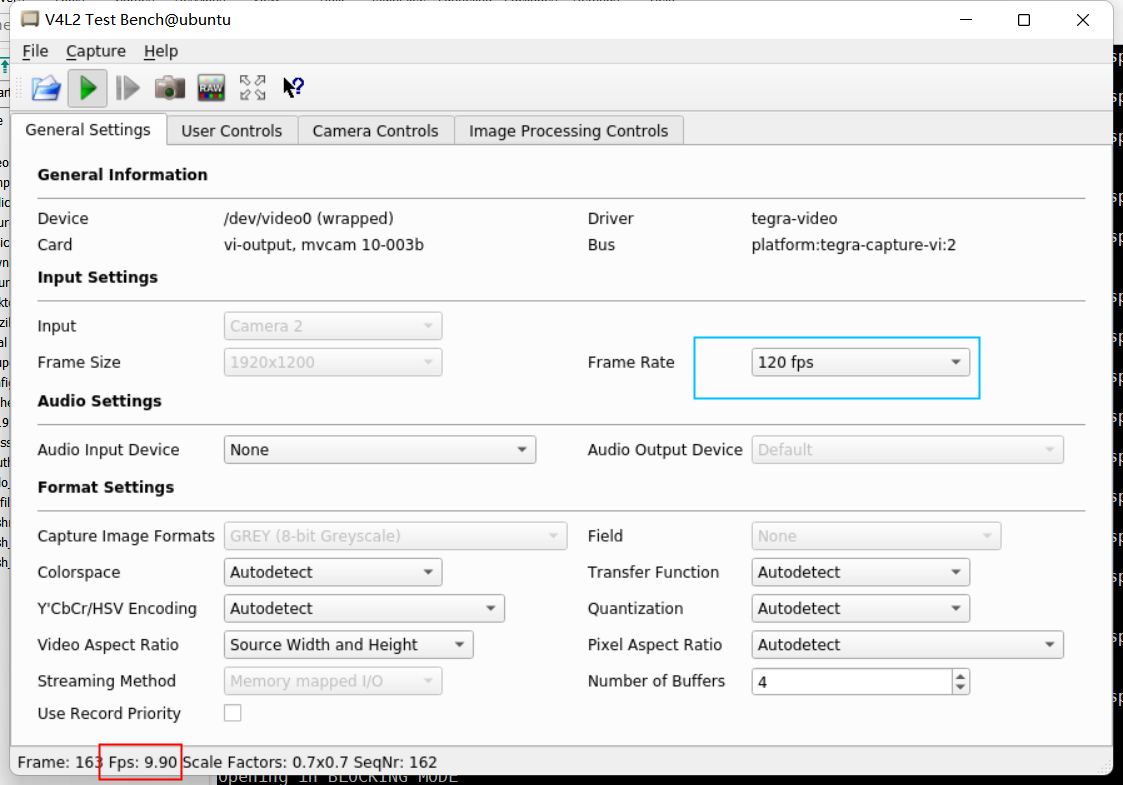
Task: Open the File menu
Action: click(35, 51)
